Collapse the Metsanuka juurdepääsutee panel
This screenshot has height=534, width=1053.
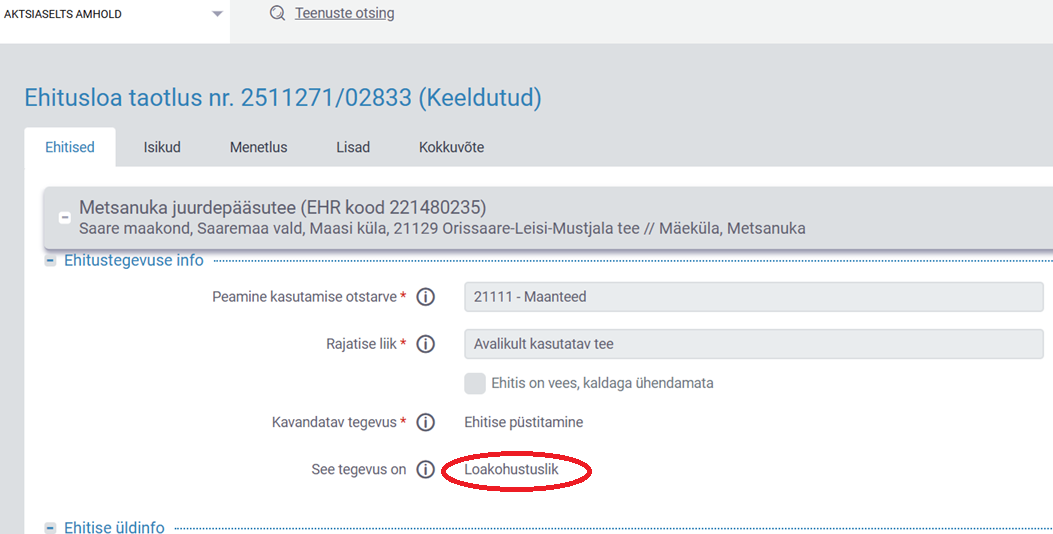pyautogui.click(x=64, y=217)
